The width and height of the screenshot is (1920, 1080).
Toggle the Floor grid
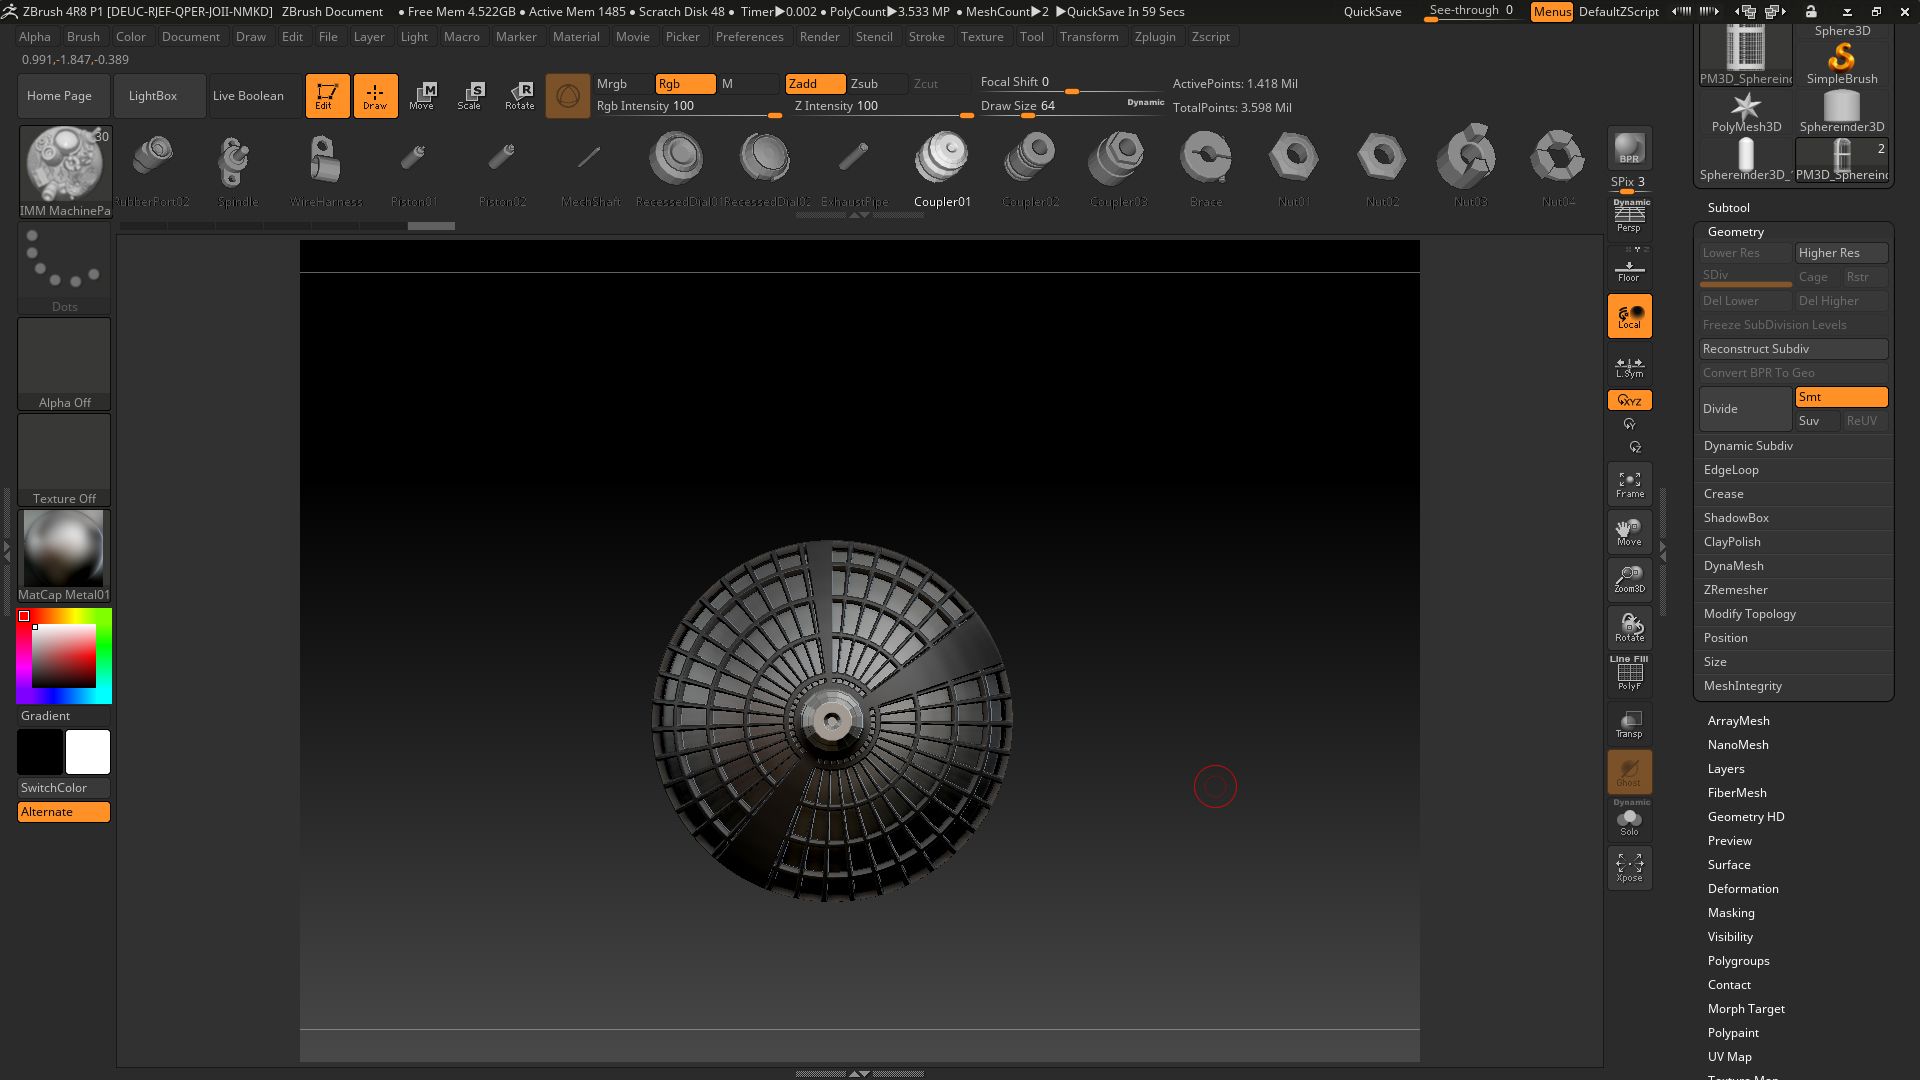click(x=1629, y=269)
